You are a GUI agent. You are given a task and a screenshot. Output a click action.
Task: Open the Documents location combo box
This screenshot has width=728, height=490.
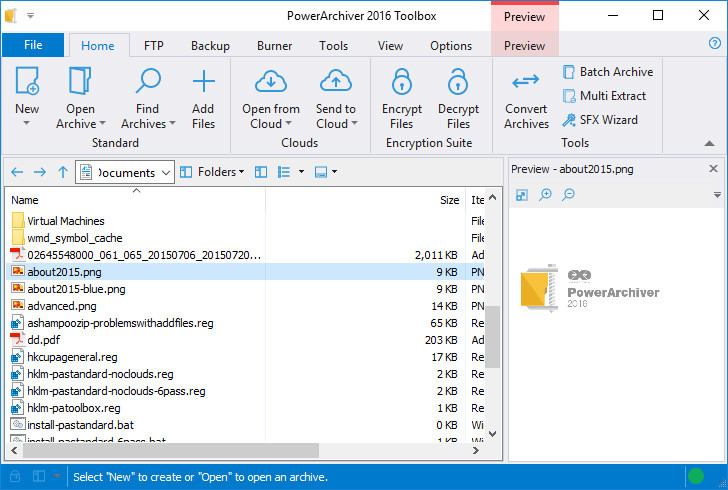point(125,172)
